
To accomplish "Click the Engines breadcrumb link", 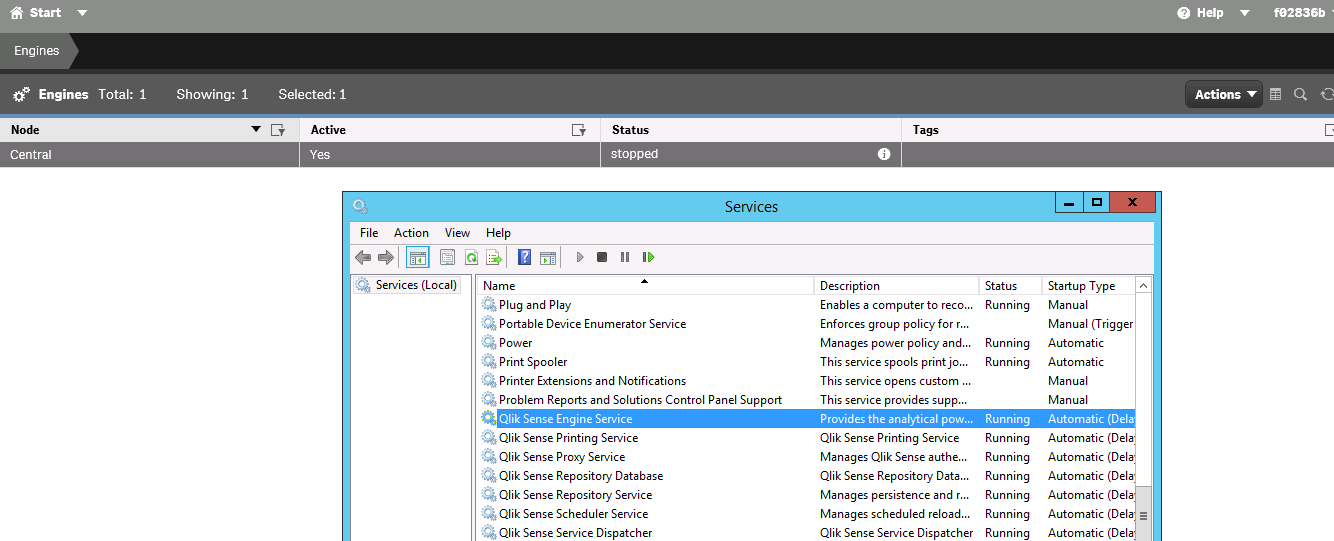I will point(37,50).
